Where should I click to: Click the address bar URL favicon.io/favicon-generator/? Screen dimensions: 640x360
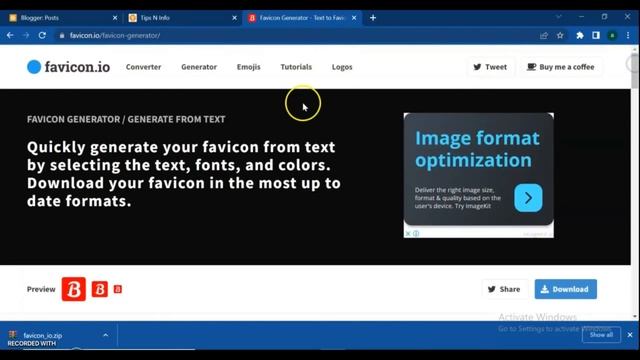click(115, 36)
